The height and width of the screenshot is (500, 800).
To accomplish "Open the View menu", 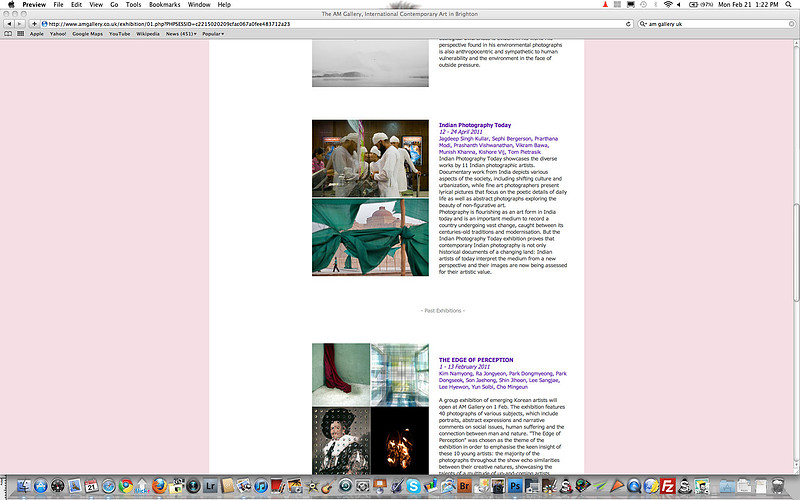I will point(96,4).
